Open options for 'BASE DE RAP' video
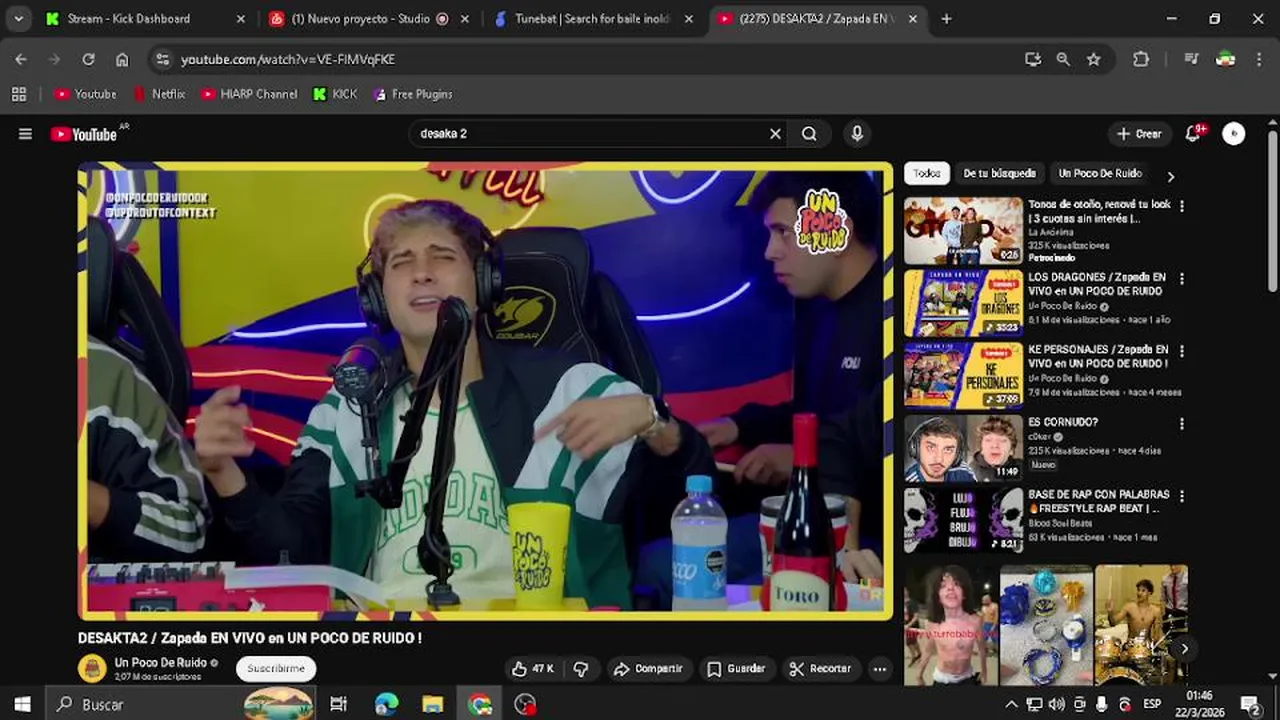Image resolution: width=1280 pixels, height=720 pixels. coord(1182,496)
